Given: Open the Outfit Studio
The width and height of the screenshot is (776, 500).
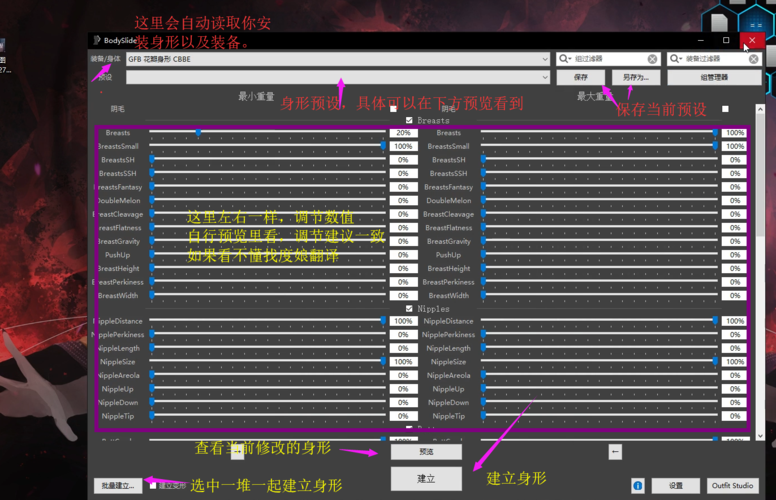Looking at the screenshot, I should tap(733, 486).
